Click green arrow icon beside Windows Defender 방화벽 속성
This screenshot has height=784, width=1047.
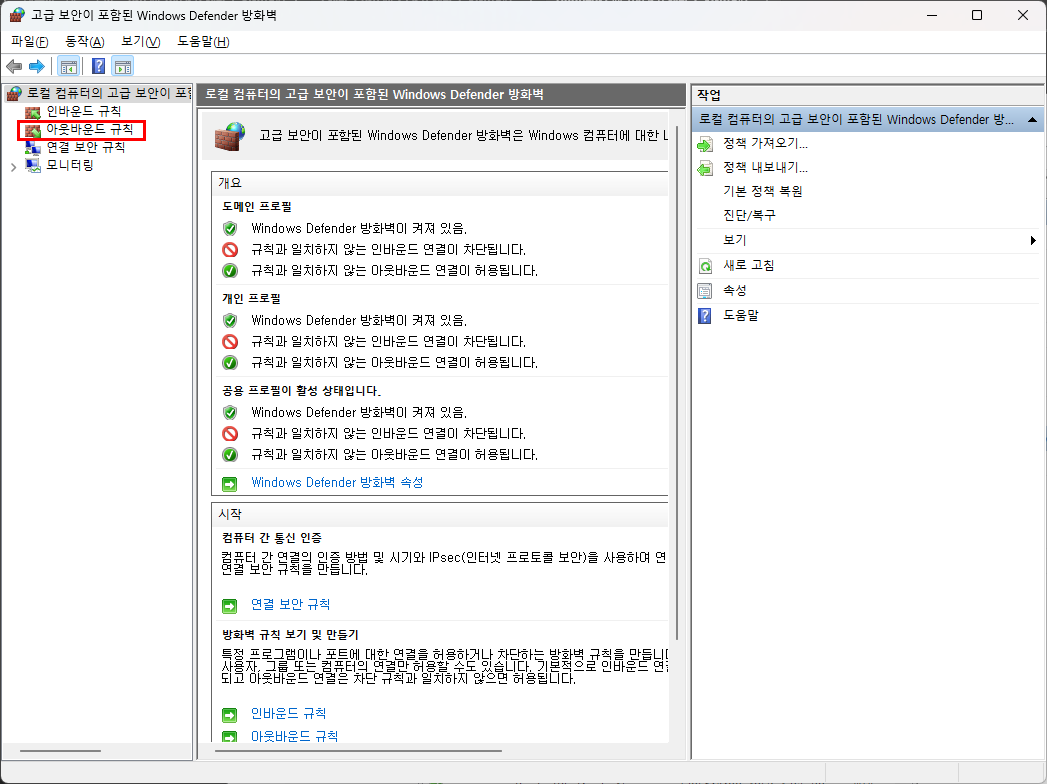click(x=229, y=483)
